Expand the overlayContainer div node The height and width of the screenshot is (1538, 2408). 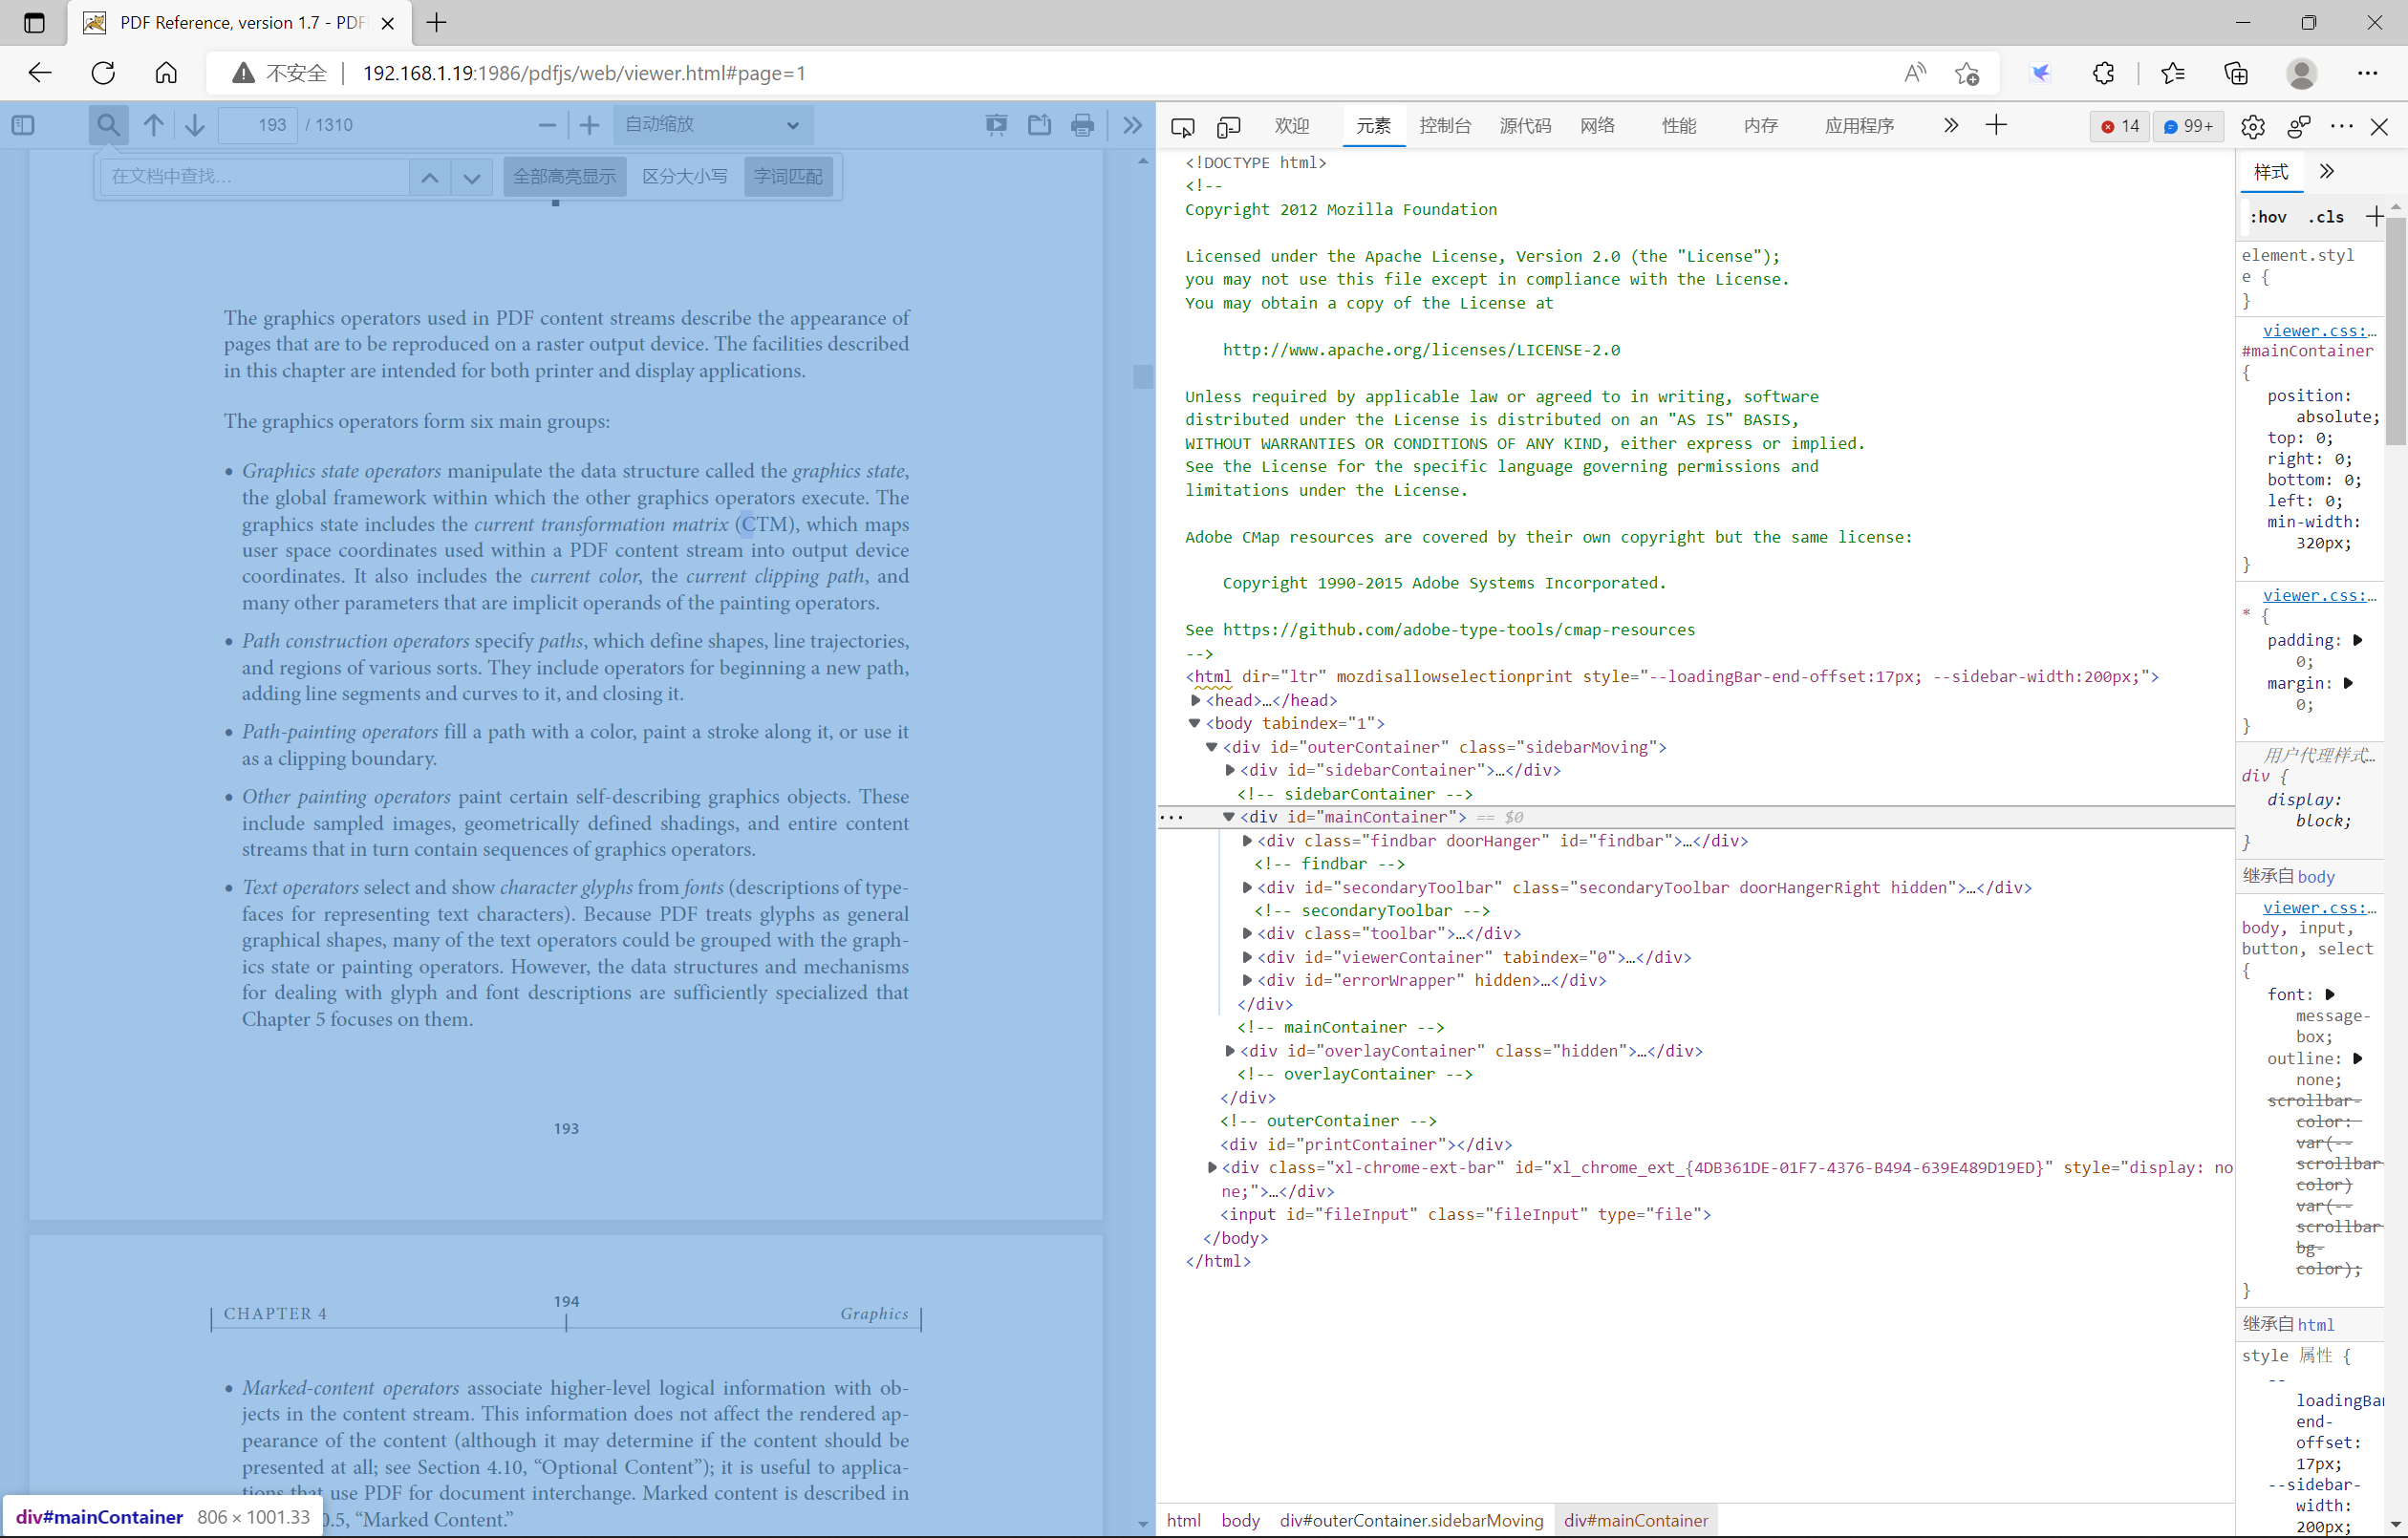click(1230, 1051)
